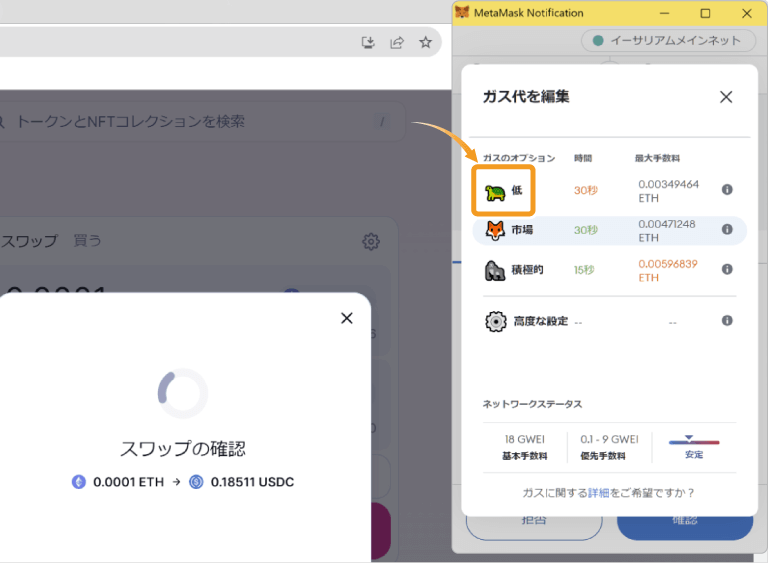
Task: Bookmark this page with the star icon
Action: 426,43
